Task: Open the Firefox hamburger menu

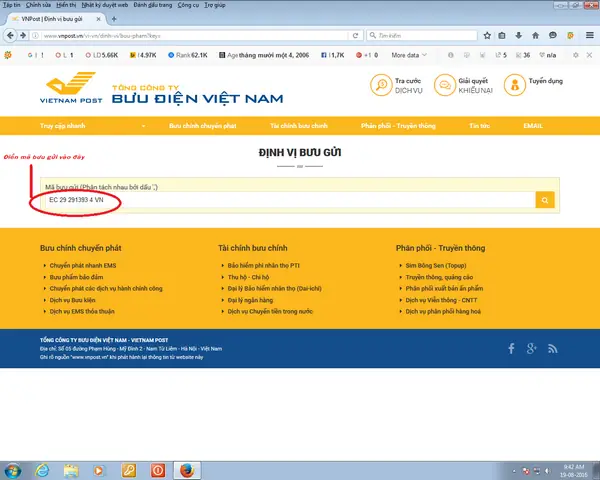Action: (590, 36)
